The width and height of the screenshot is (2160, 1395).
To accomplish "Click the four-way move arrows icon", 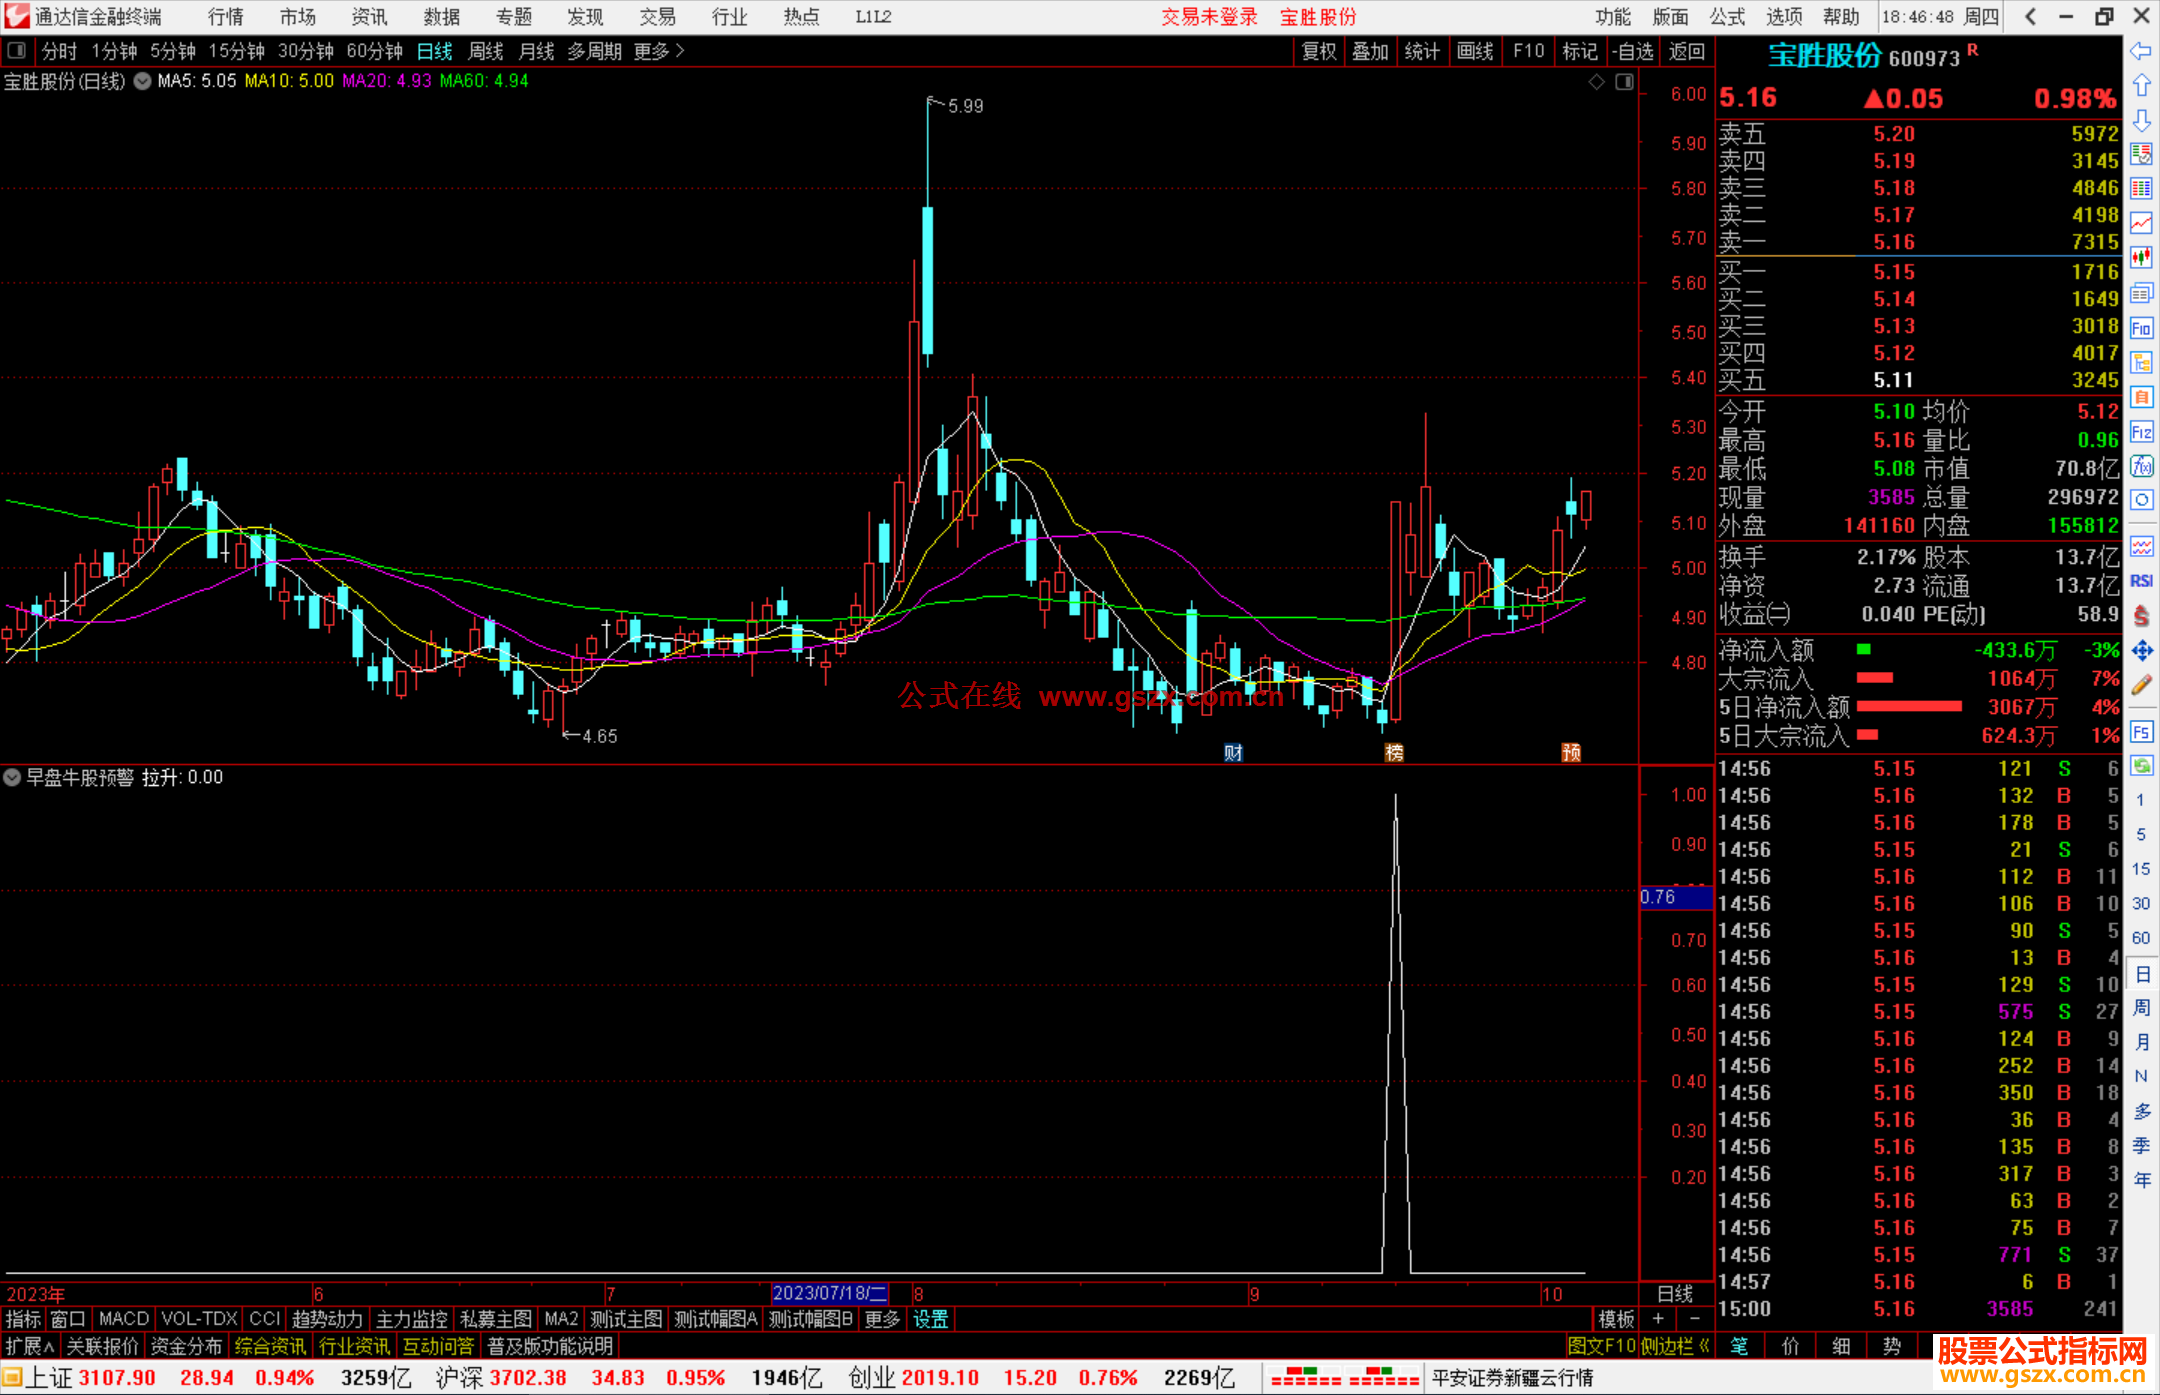I will tap(2141, 651).
